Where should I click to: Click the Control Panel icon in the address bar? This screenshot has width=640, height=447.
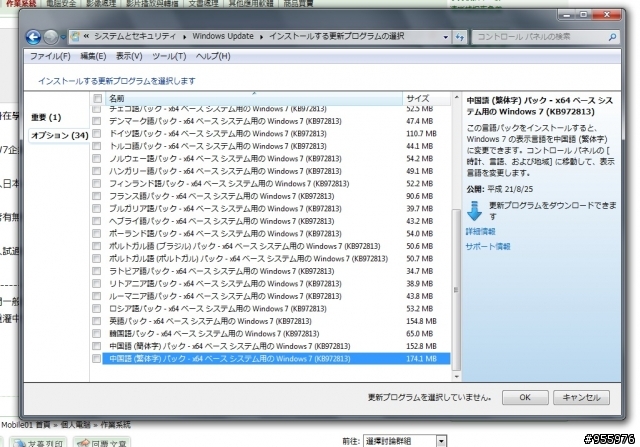coord(75,37)
